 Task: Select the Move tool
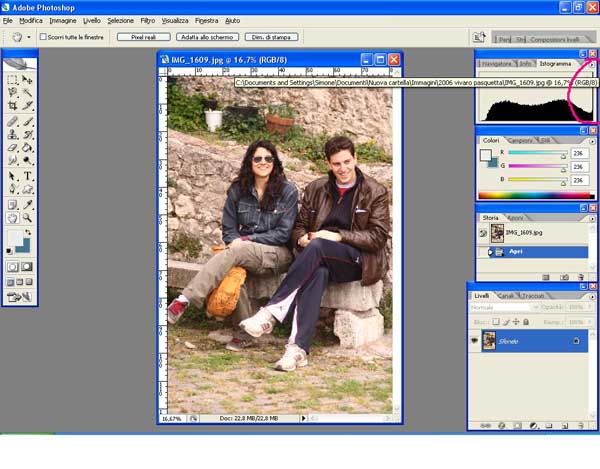[28, 79]
